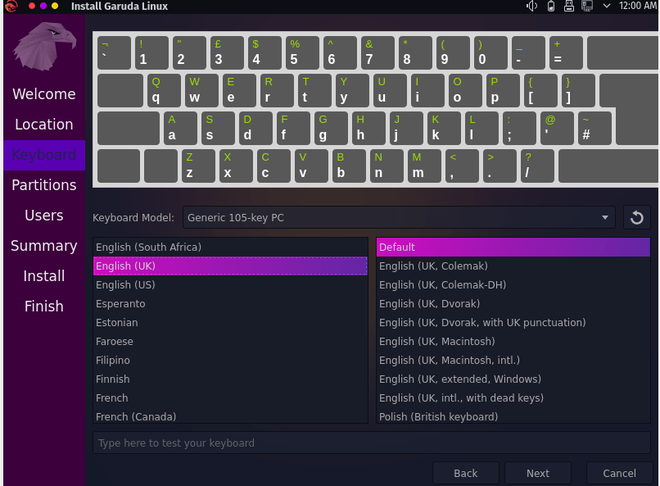The width and height of the screenshot is (660, 486).
Task: Click the battery status icon
Action: (x=551, y=7)
